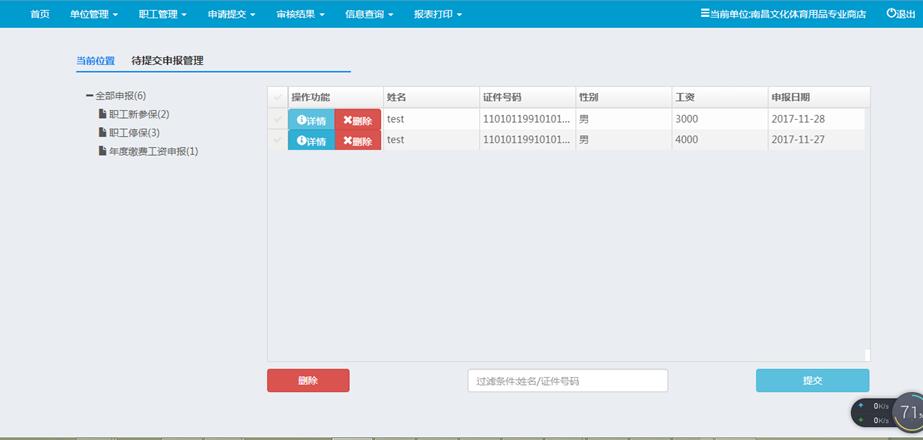
Task: Check the first row's checkbox
Action: [277, 120]
